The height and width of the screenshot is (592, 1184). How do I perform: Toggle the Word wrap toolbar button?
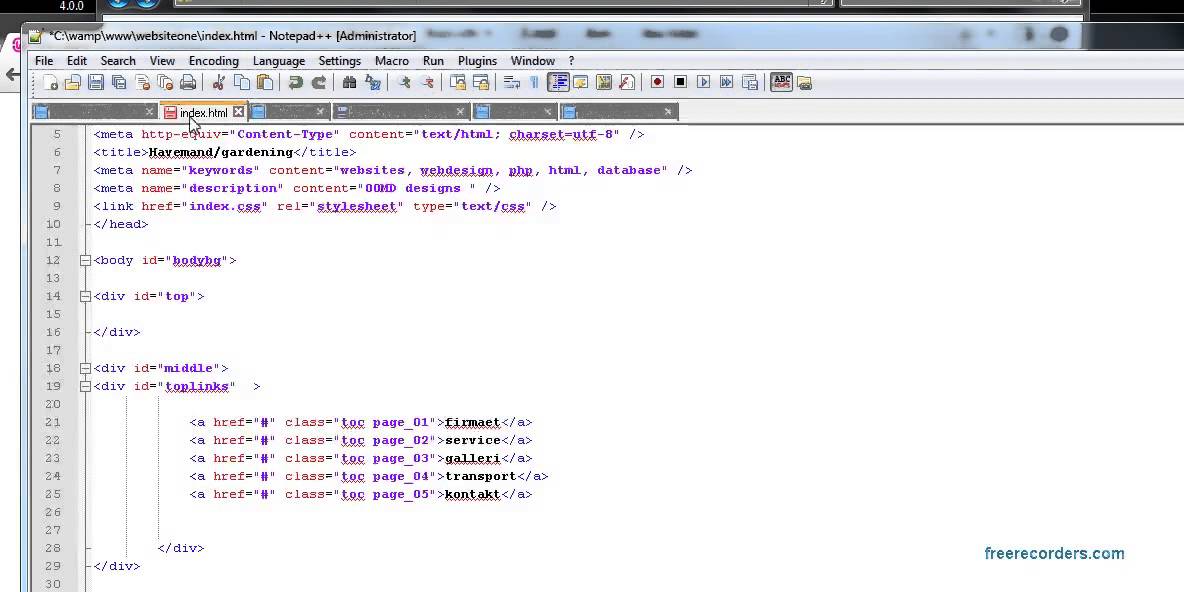click(x=512, y=83)
